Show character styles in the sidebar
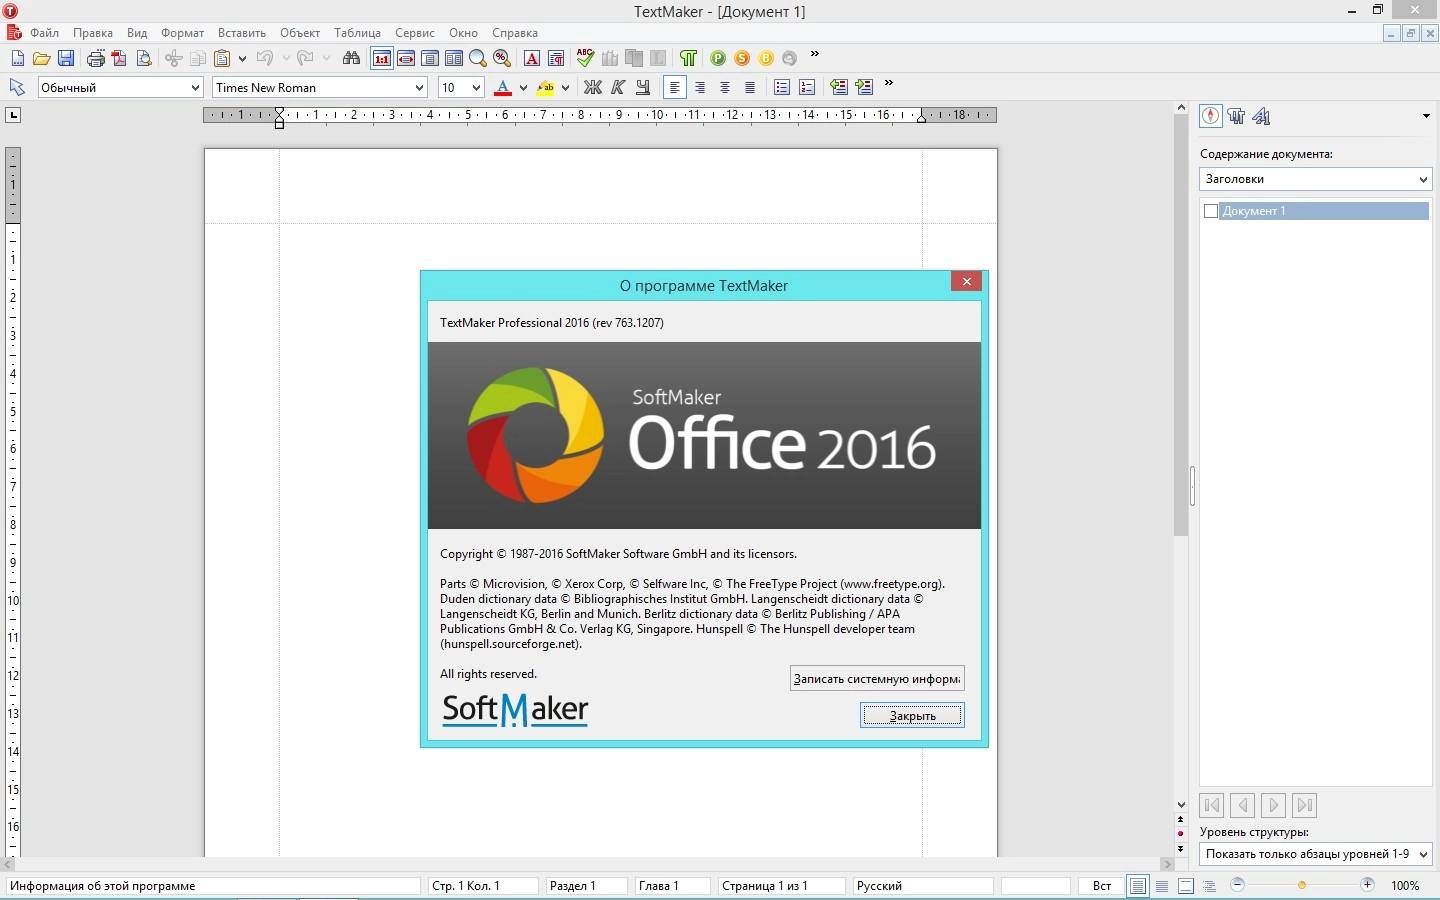The width and height of the screenshot is (1440, 900). pos(1261,116)
